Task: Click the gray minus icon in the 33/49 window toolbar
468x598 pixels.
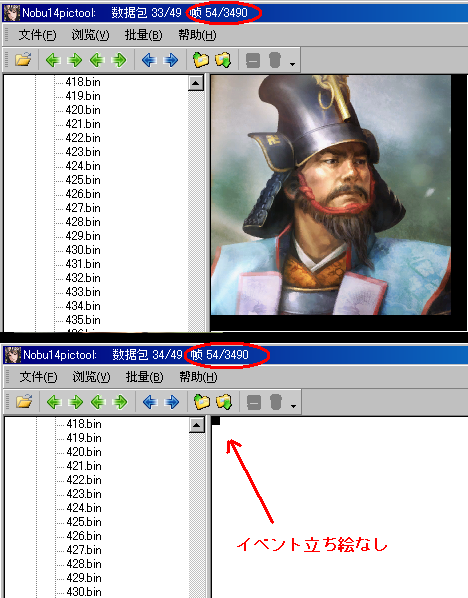Action: point(252,60)
